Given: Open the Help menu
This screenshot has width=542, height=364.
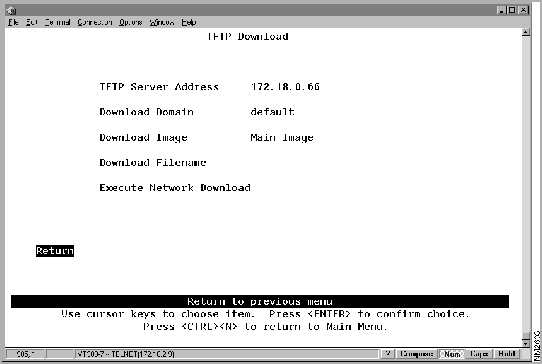Looking at the screenshot, I should click(x=189, y=22).
